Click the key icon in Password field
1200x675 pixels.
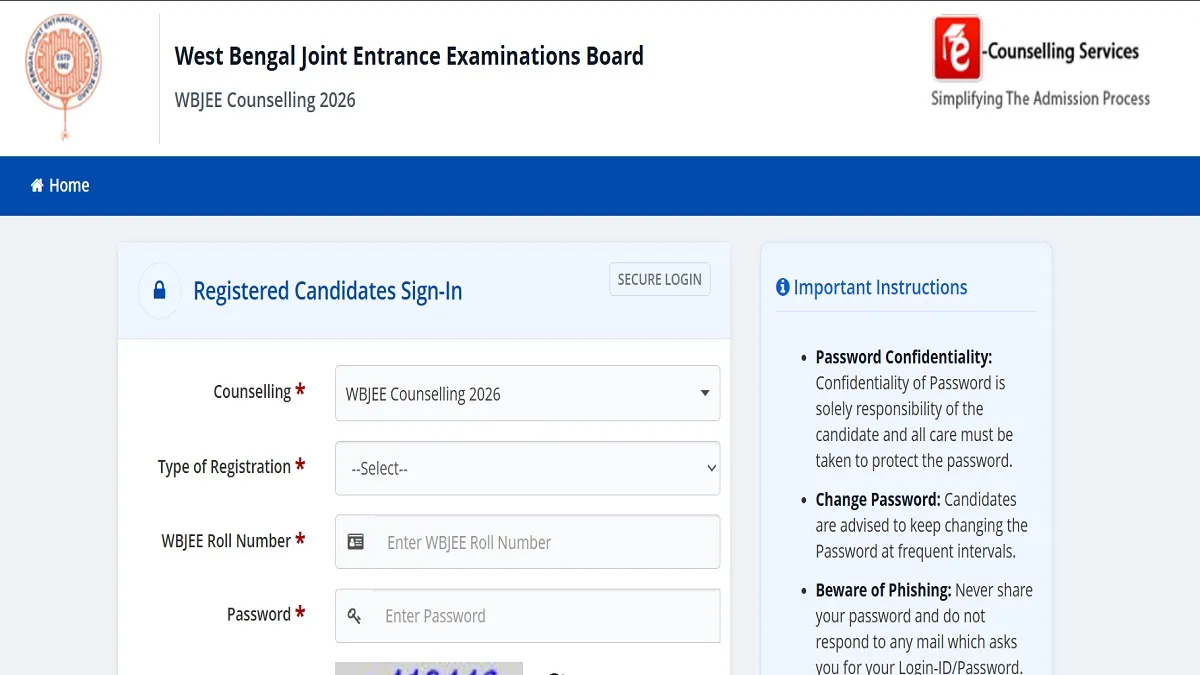354,616
